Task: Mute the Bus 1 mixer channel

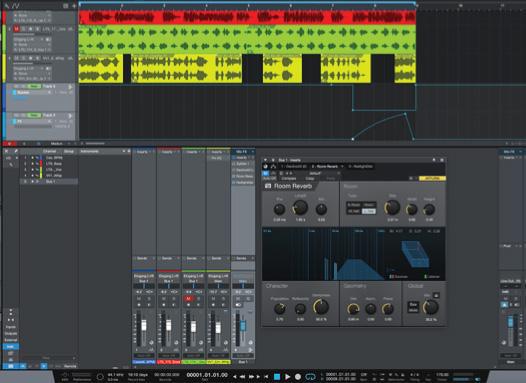Action: tap(238, 298)
